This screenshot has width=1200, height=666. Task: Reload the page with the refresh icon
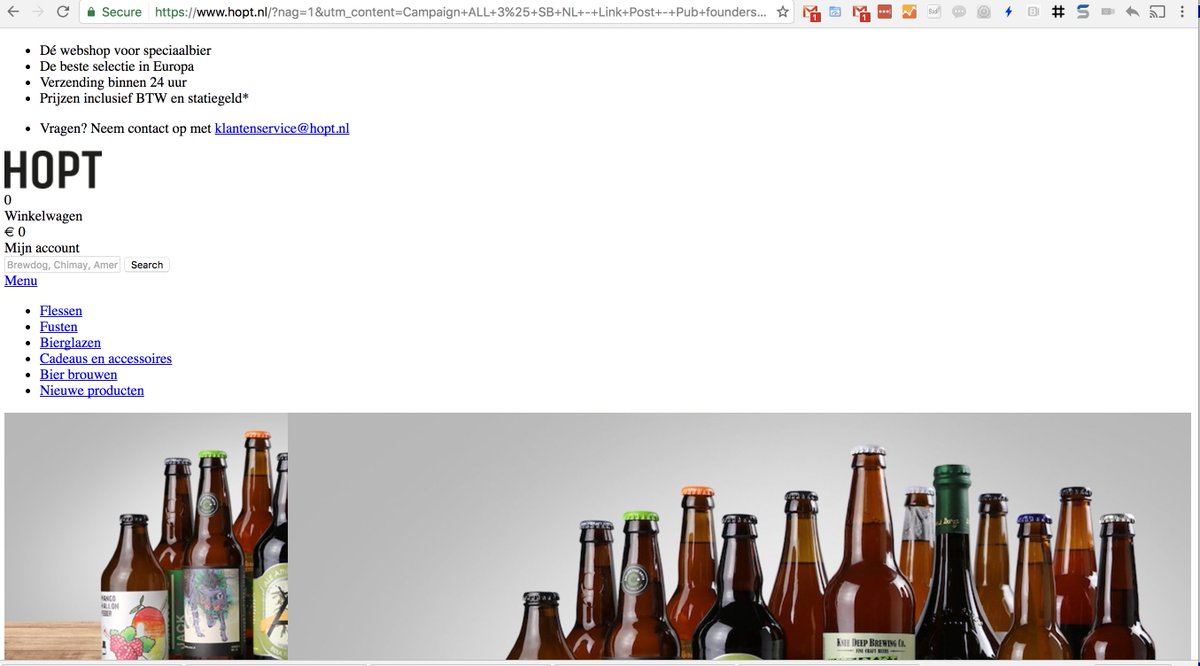click(63, 12)
